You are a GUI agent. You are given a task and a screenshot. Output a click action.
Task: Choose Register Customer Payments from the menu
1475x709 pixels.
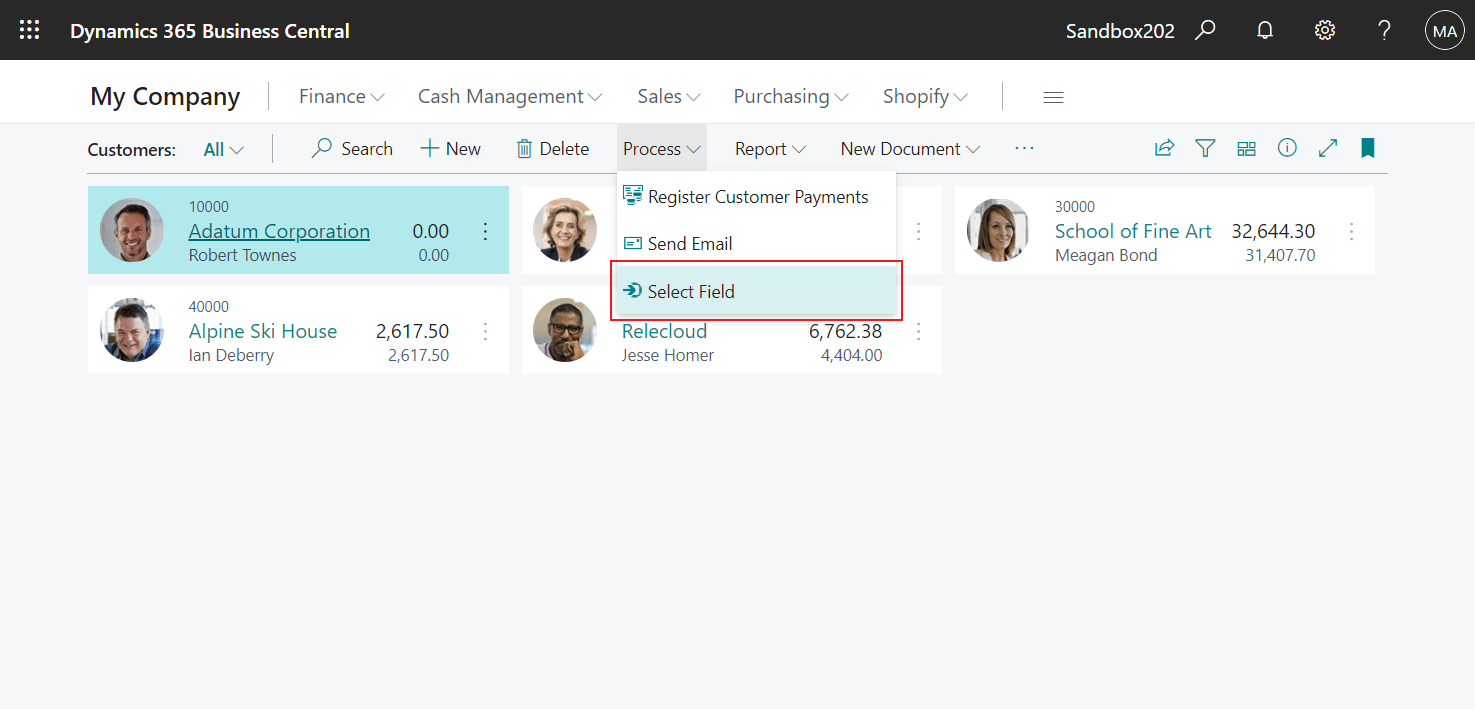pos(758,196)
